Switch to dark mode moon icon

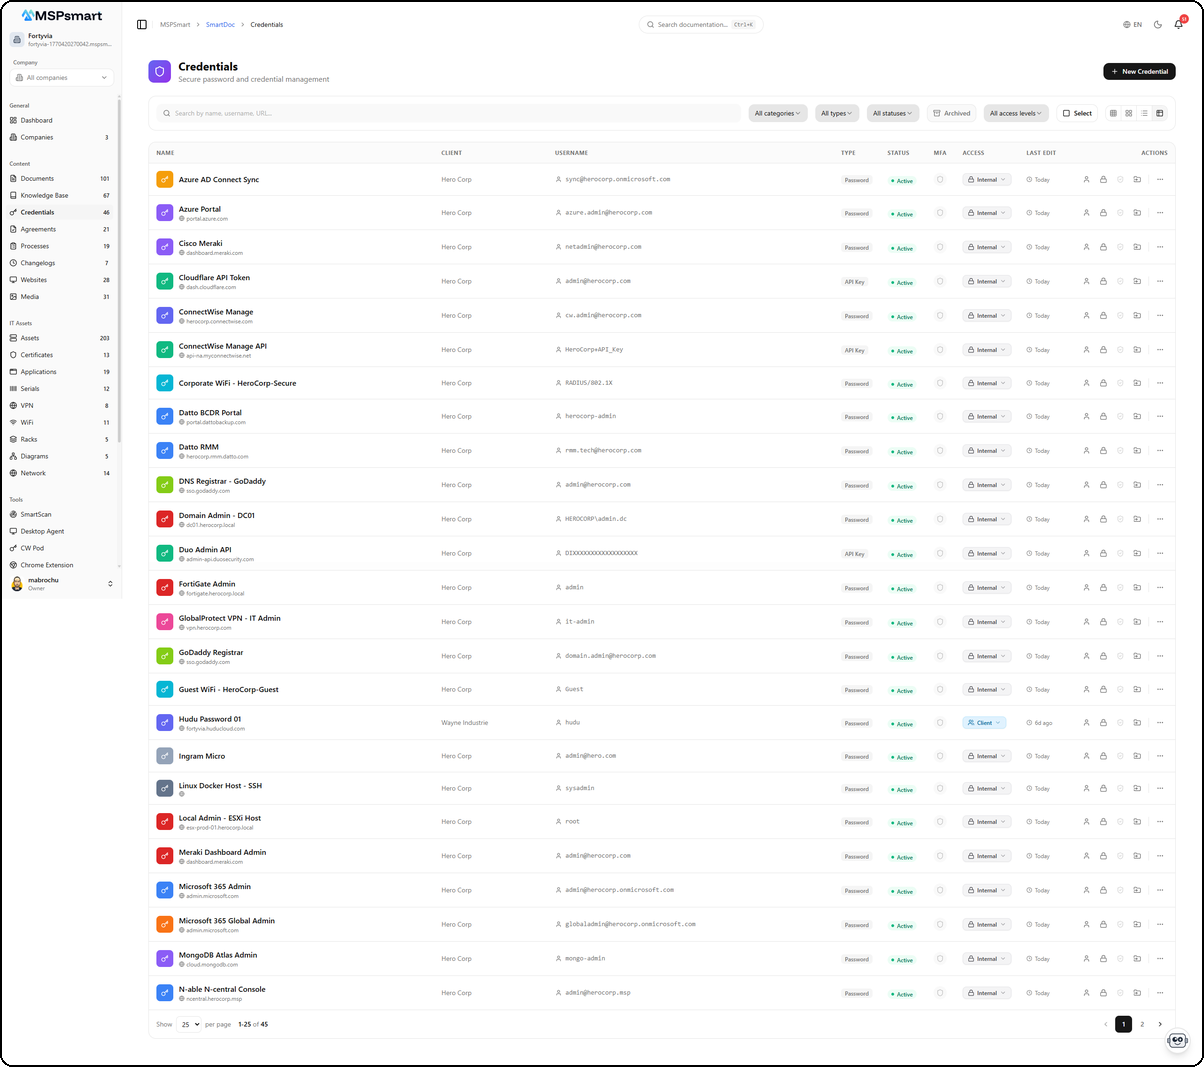click(1158, 24)
